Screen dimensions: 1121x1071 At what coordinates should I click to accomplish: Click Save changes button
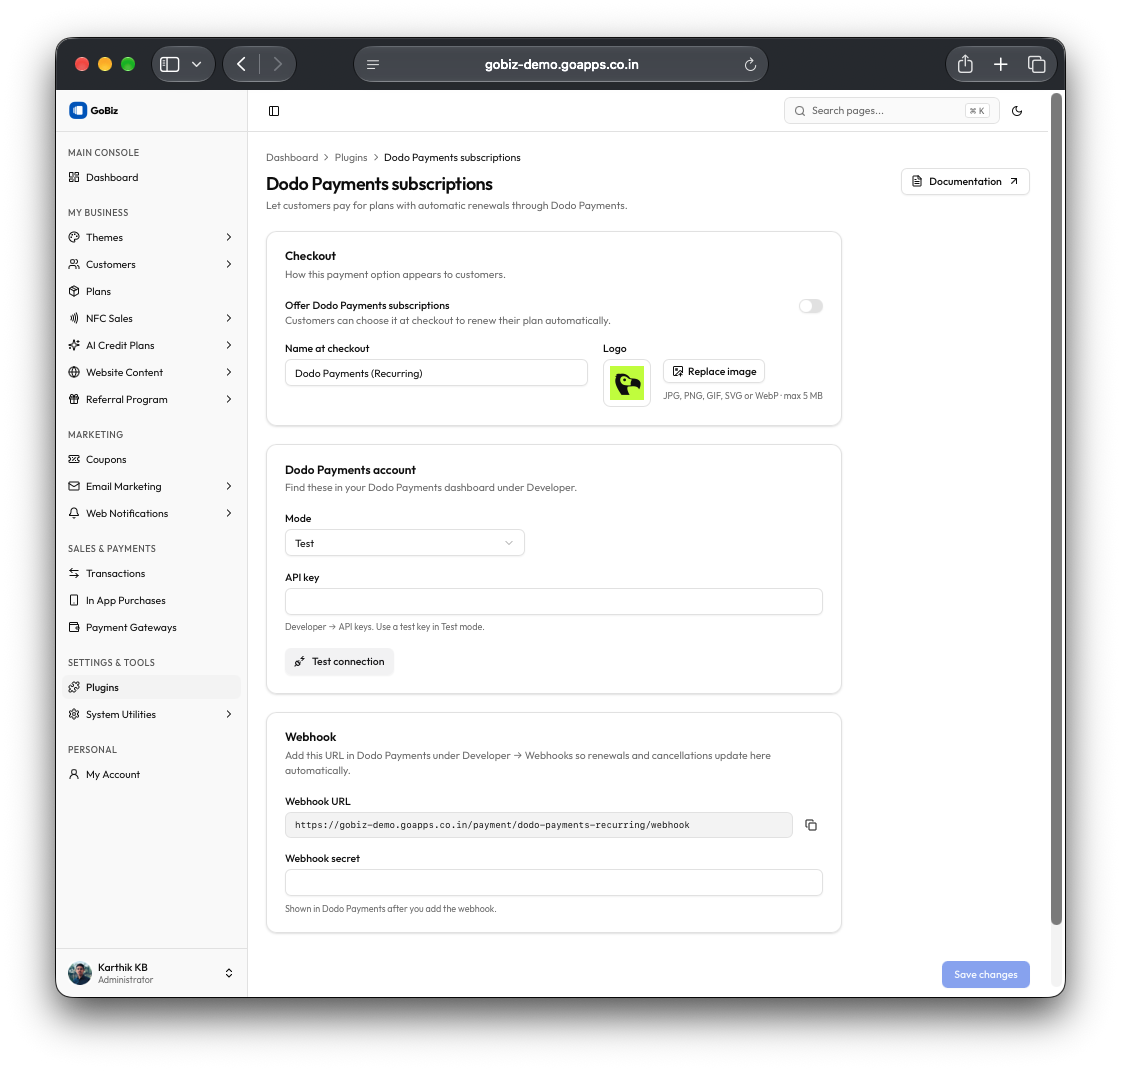(x=985, y=974)
